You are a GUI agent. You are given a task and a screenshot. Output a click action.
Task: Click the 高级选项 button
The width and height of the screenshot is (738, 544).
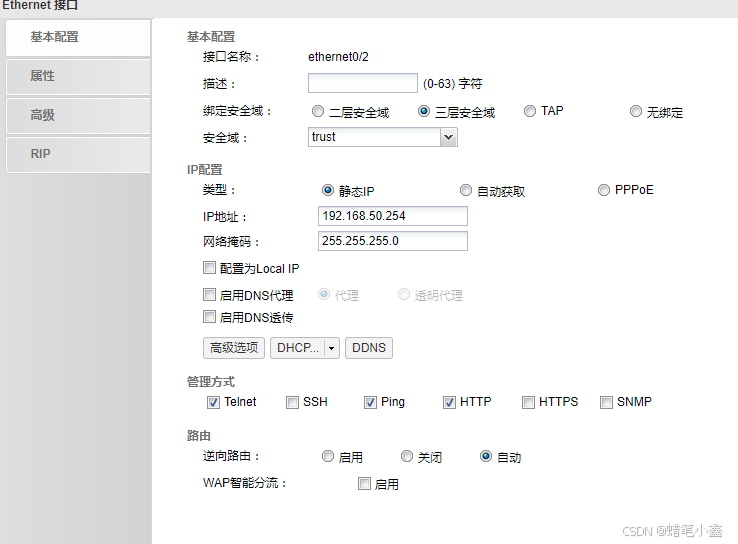pyautogui.click(x=234, y=348)
